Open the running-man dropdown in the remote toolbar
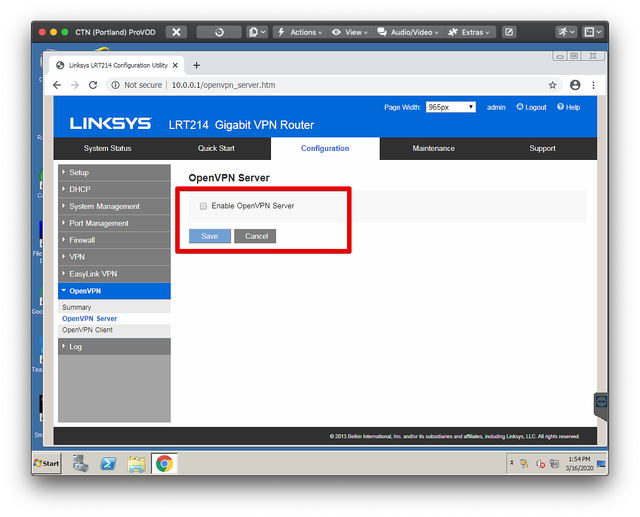The height and width of the screenshot is (517, 640). tap(566, 32)
